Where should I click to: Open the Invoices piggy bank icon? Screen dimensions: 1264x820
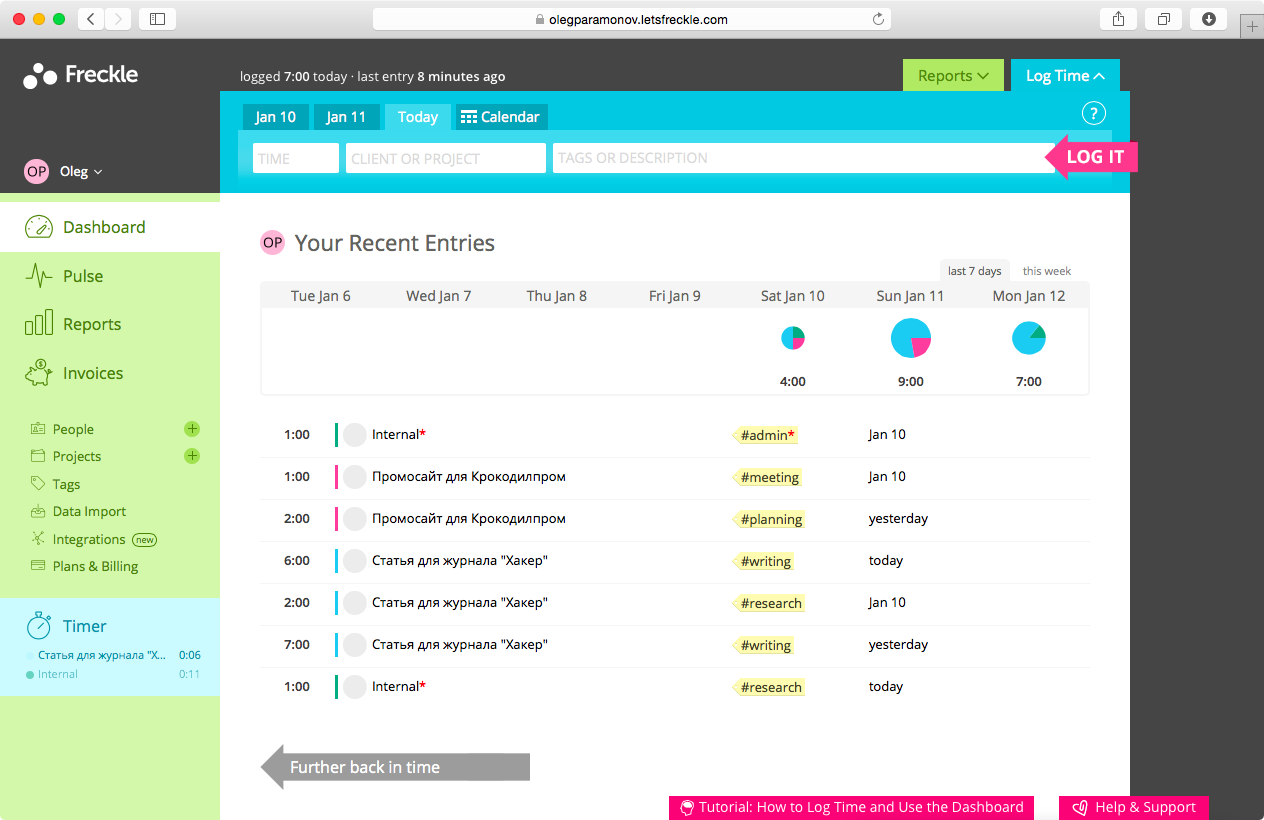pyautogui.click(x=38, y=373)
